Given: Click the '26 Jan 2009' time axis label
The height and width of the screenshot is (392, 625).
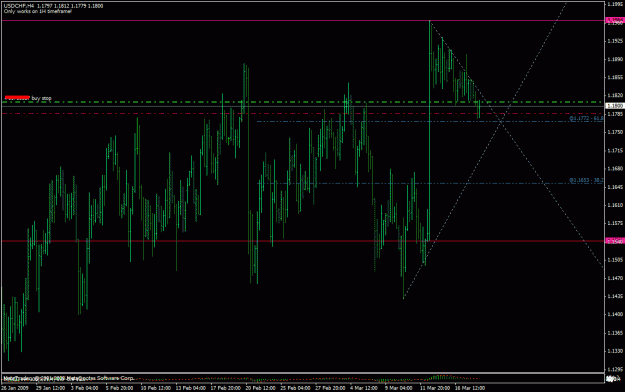Looking at the screenshot, I should point(15,388).
